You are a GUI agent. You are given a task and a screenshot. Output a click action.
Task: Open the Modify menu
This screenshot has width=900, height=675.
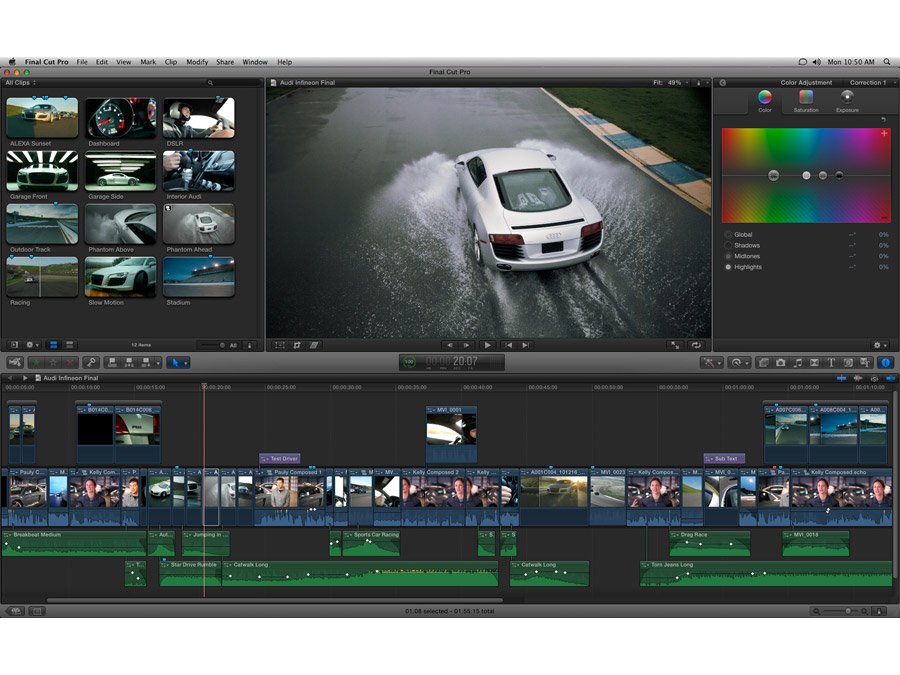click(197, 62)
